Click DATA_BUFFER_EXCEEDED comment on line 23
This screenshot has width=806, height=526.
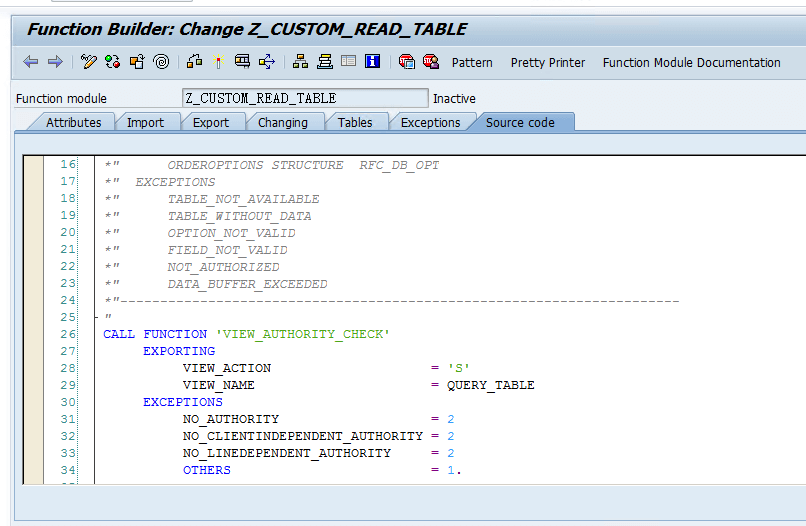click(247, 284)
